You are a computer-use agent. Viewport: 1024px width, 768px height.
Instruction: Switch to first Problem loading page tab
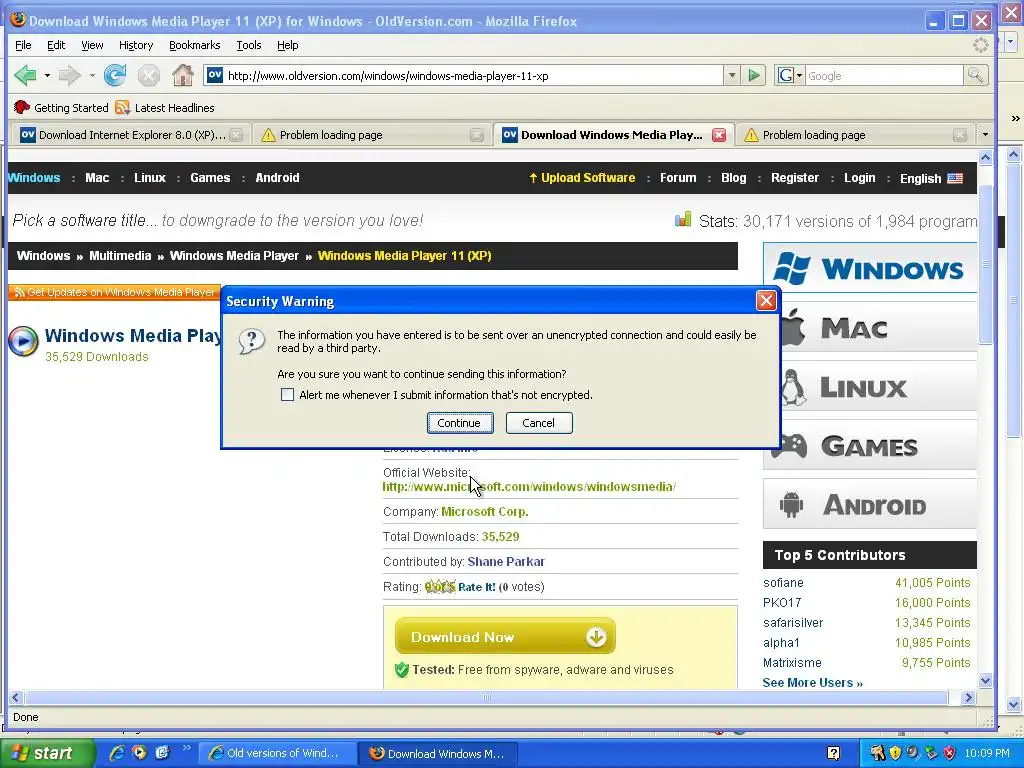coord(371,135)
